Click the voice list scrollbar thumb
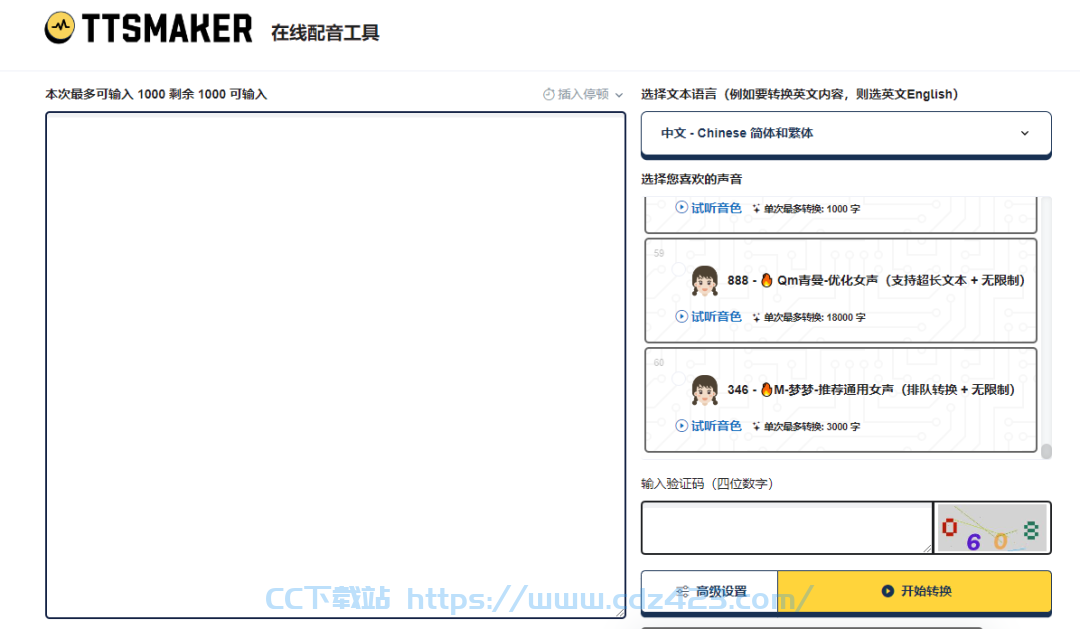The height and width of the screenshot is (629, 1080). pos(1046,451)
